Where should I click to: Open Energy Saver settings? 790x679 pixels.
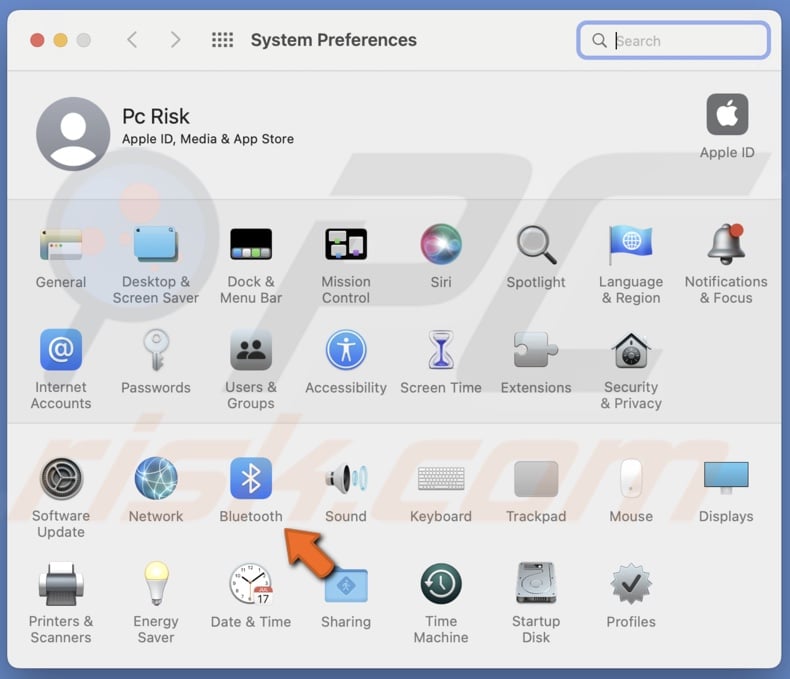point(156,585)
